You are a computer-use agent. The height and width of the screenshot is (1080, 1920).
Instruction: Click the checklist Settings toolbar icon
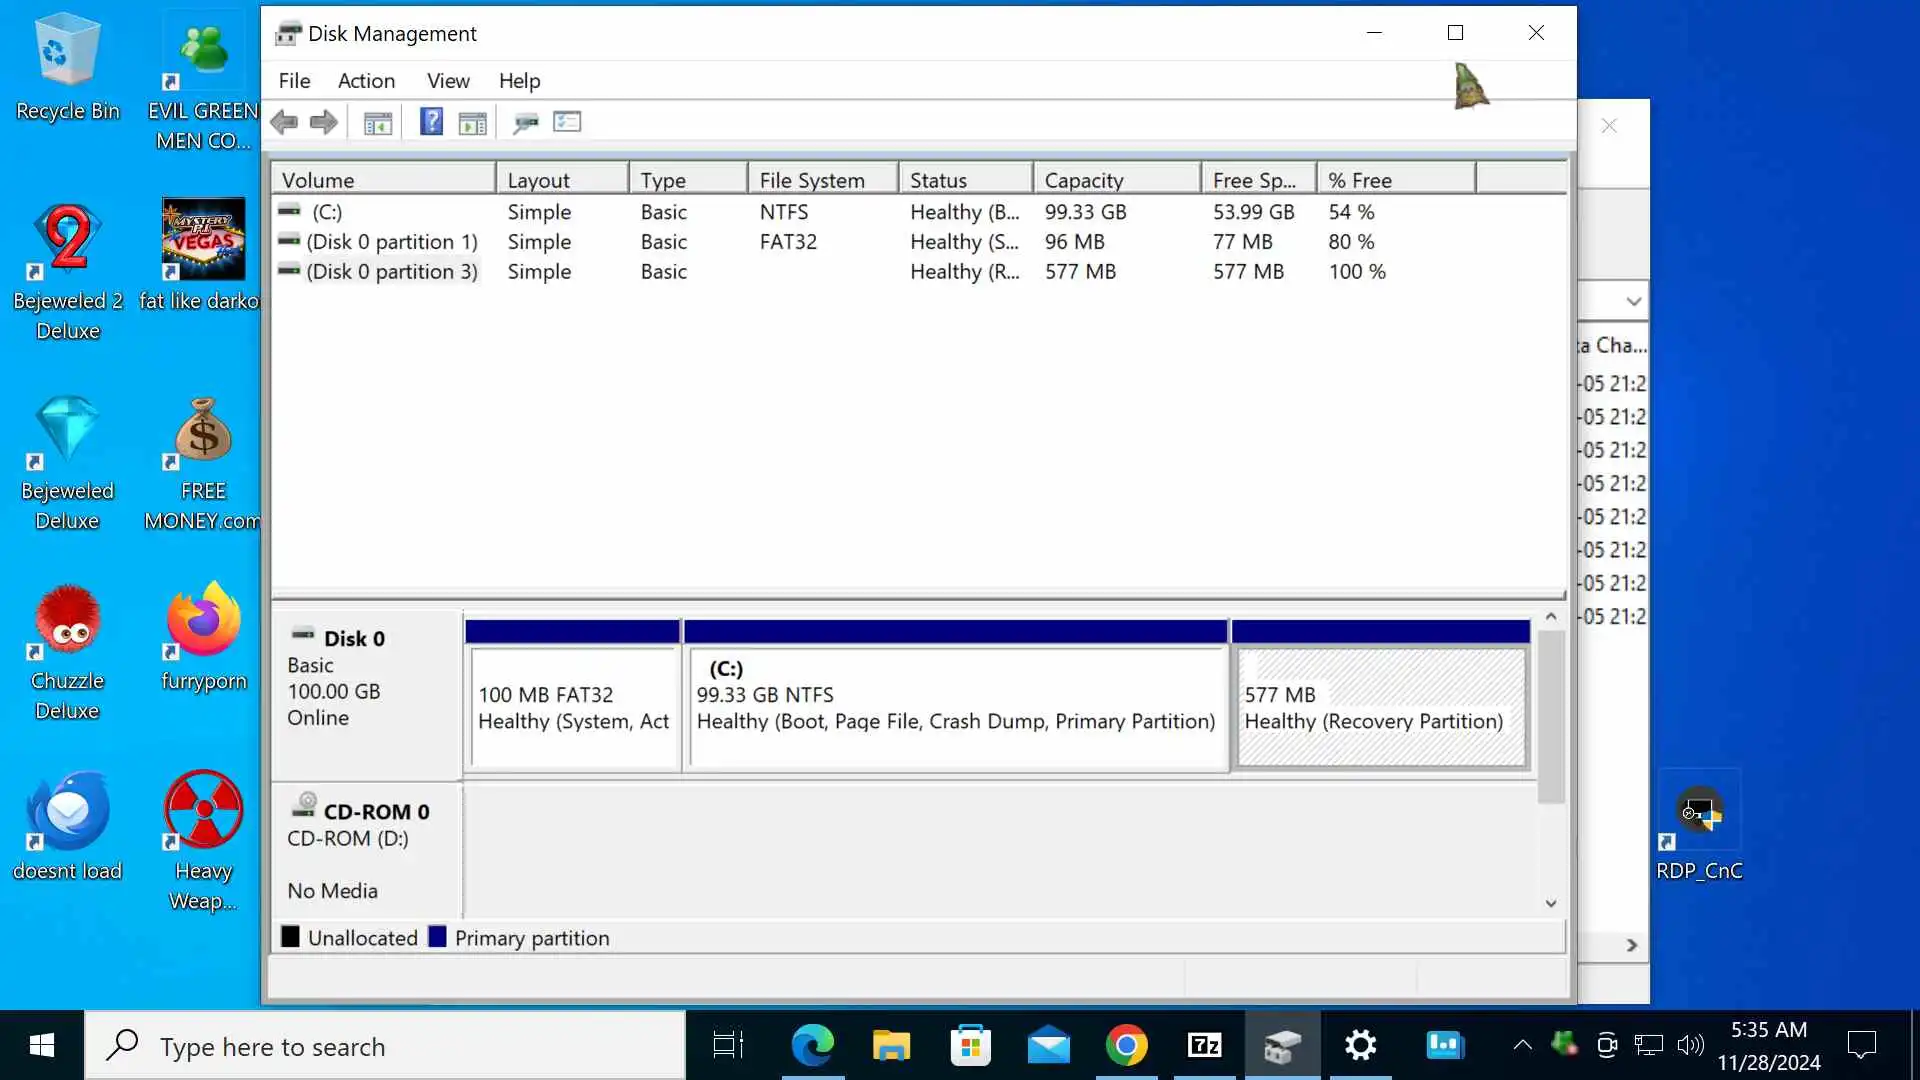tap(567, 122)
